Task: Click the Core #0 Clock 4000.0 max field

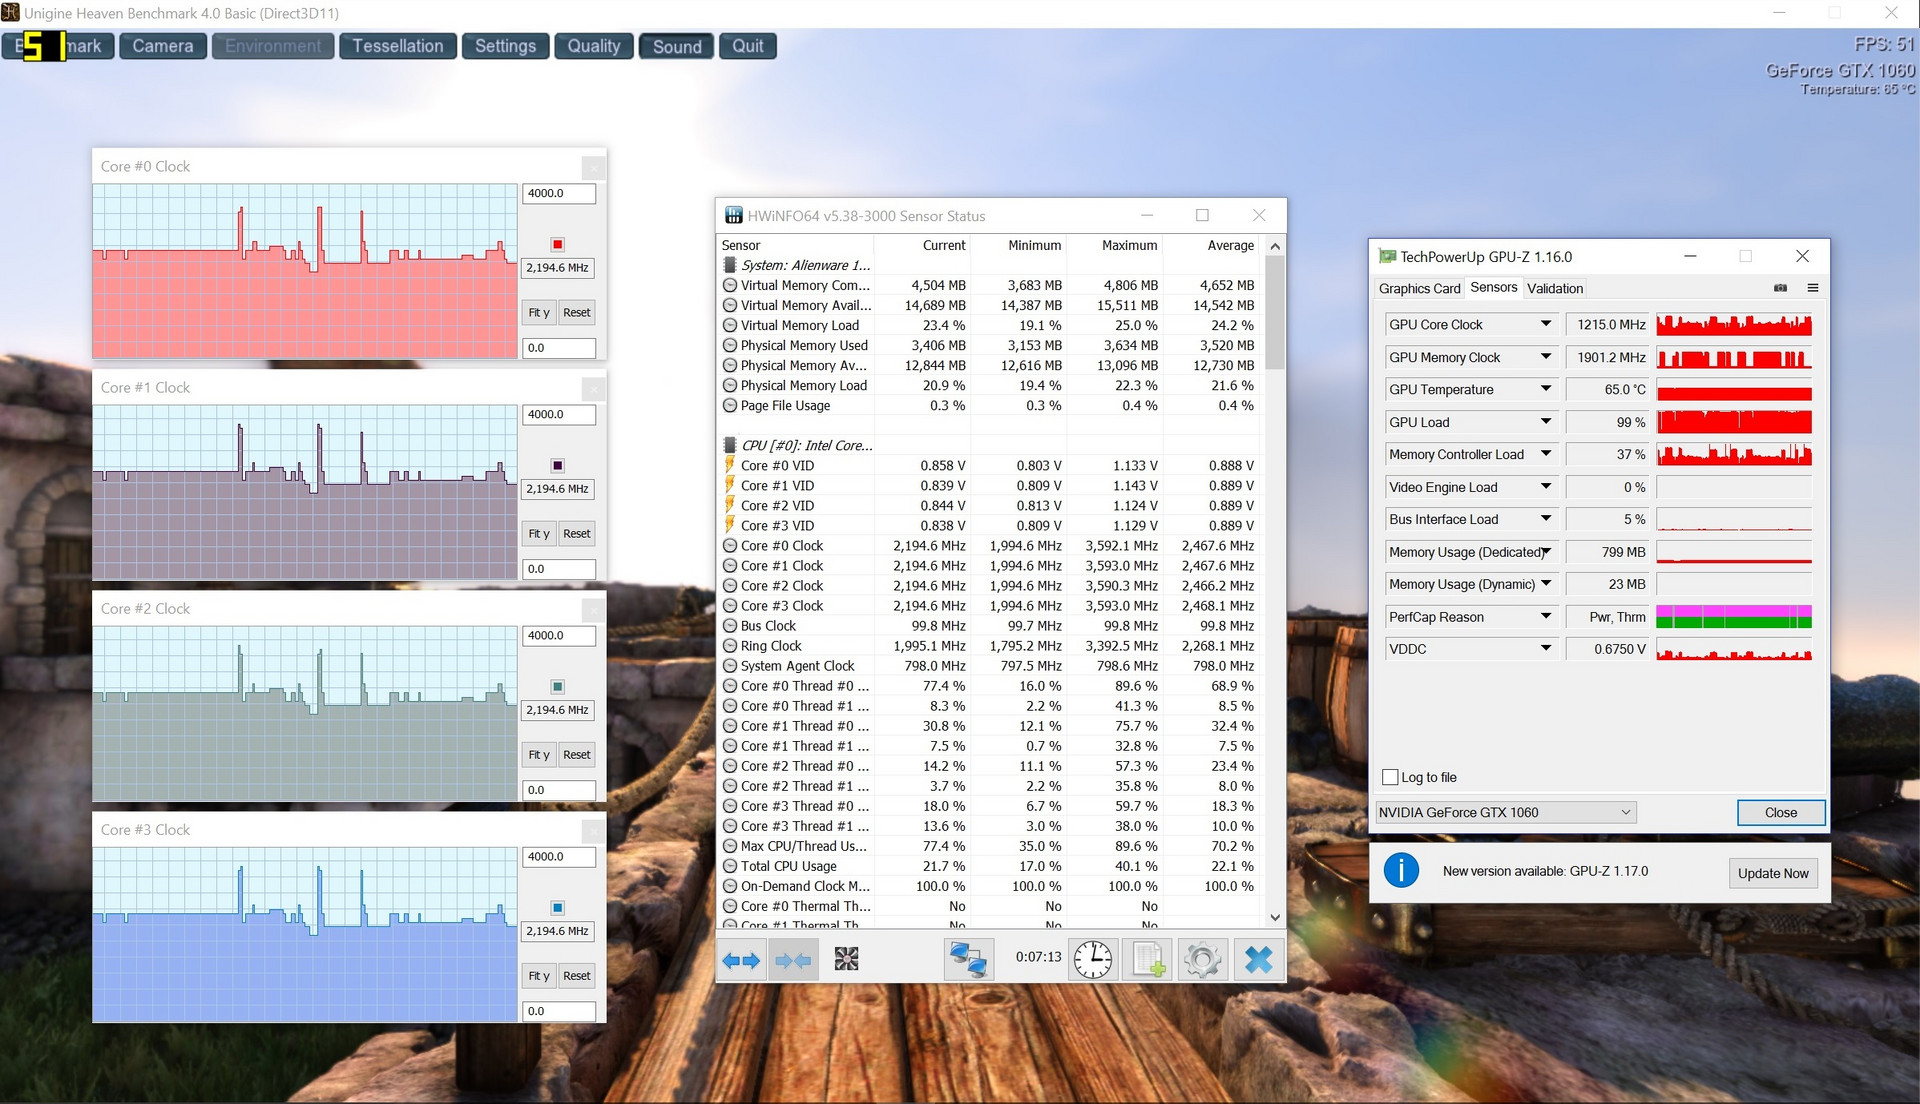Action: click(559, 194)
